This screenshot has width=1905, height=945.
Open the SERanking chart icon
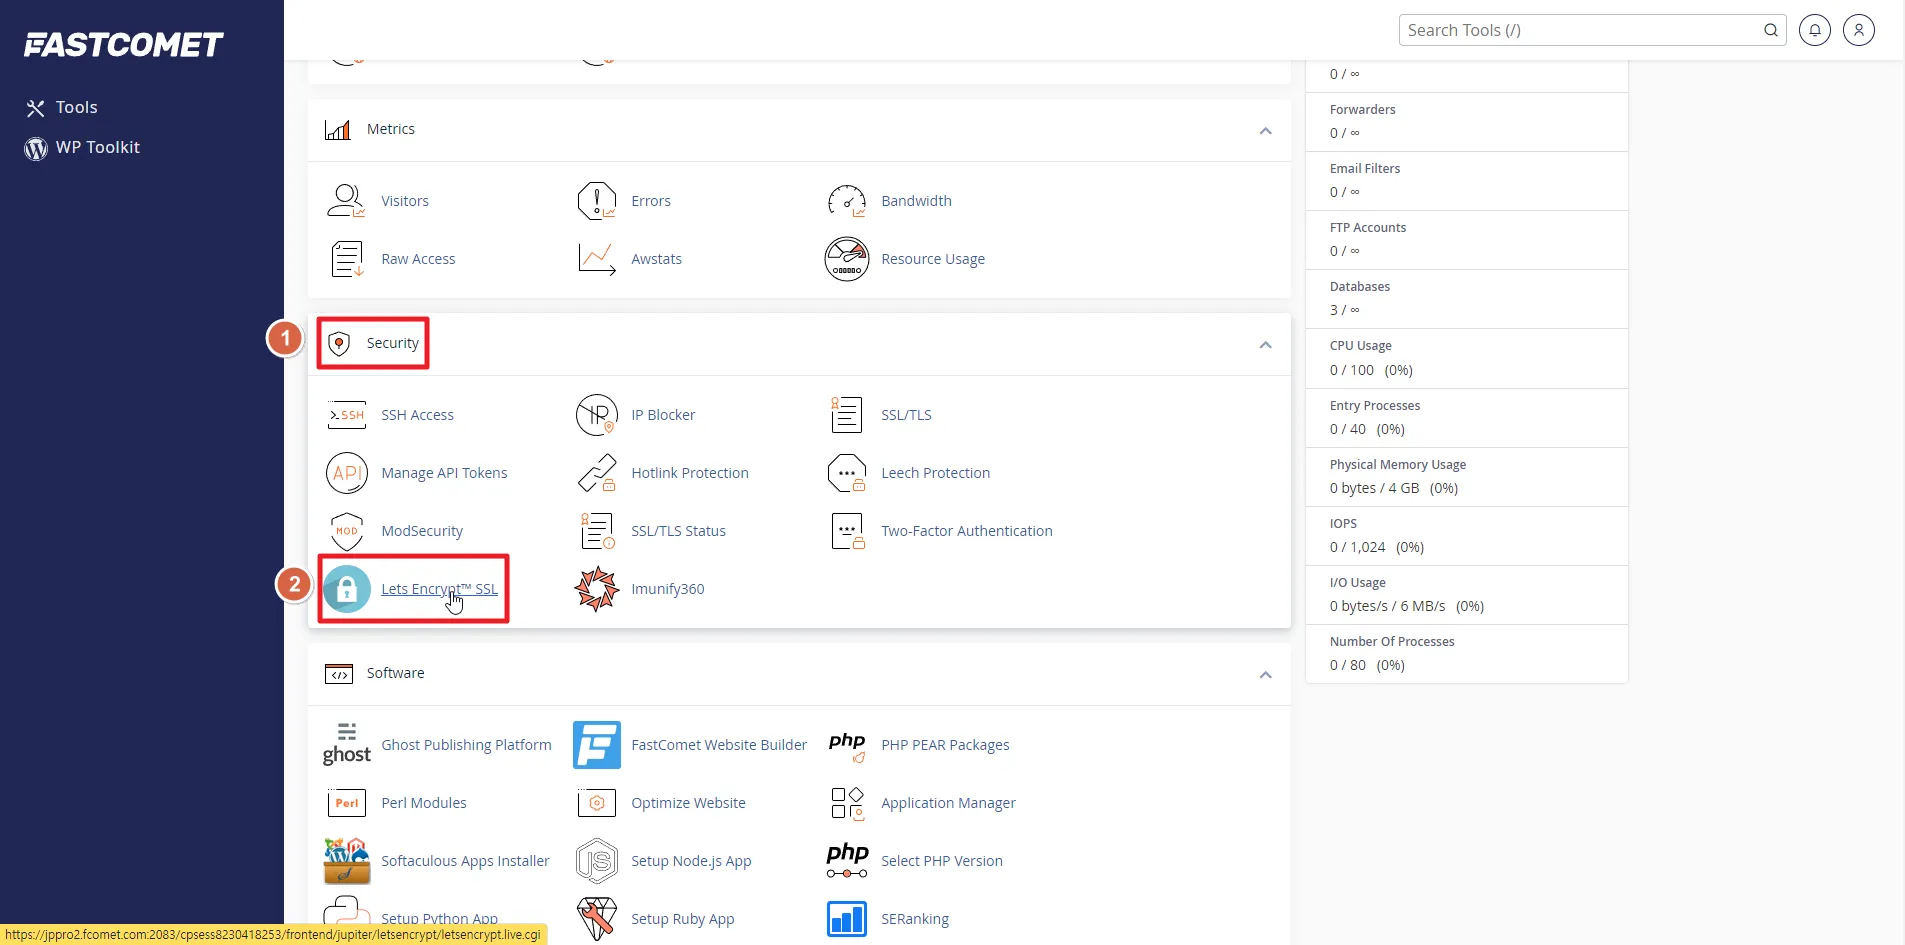point(847,919)
